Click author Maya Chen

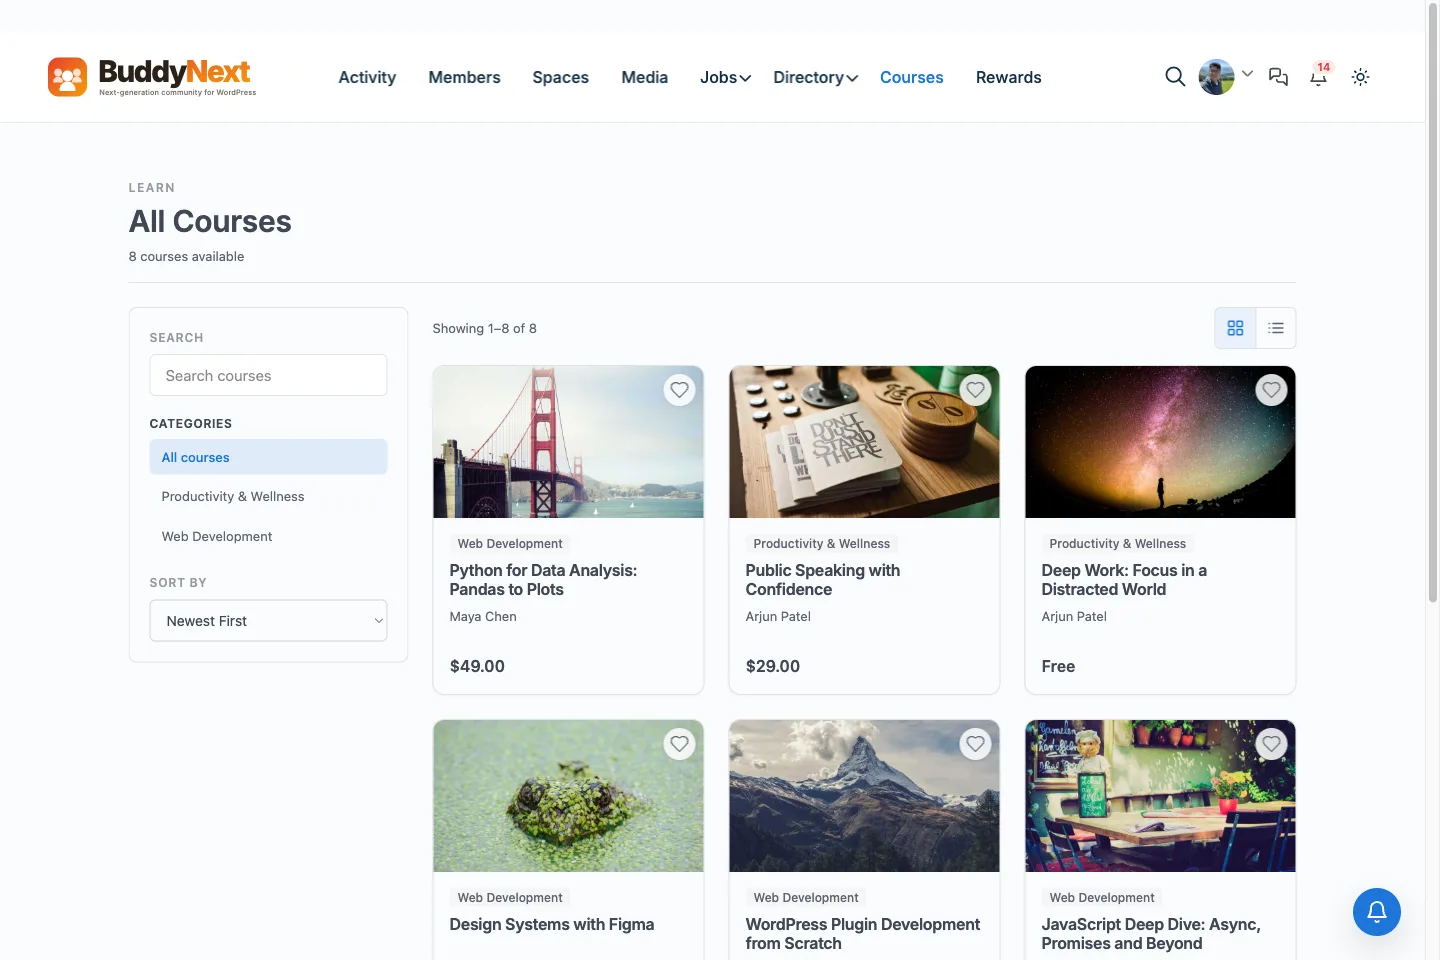click(483, 617)
